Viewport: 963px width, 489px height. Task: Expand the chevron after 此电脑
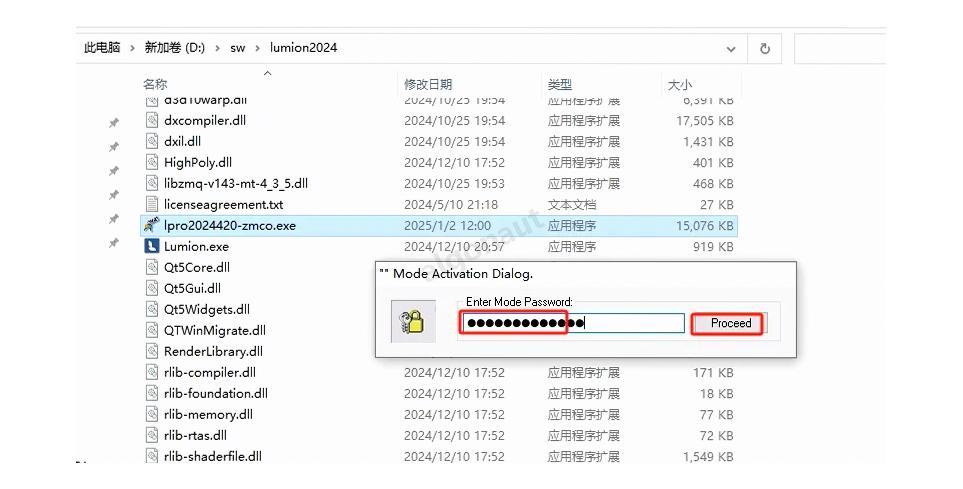click(x=132, y=48)
